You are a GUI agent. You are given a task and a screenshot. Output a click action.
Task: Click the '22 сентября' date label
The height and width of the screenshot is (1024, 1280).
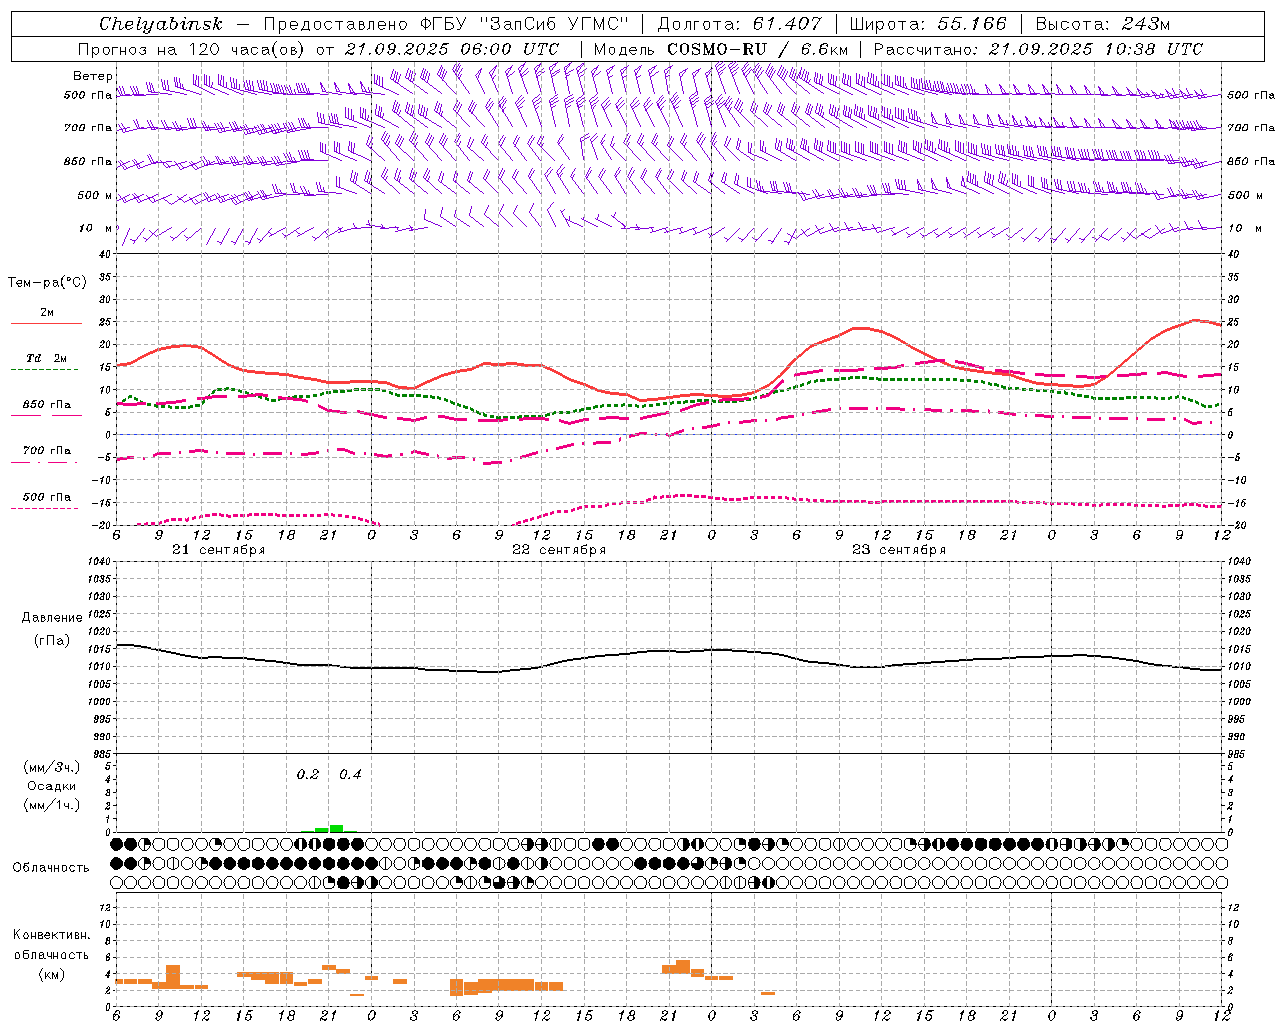pyautogui.click(x=559, y=550)
